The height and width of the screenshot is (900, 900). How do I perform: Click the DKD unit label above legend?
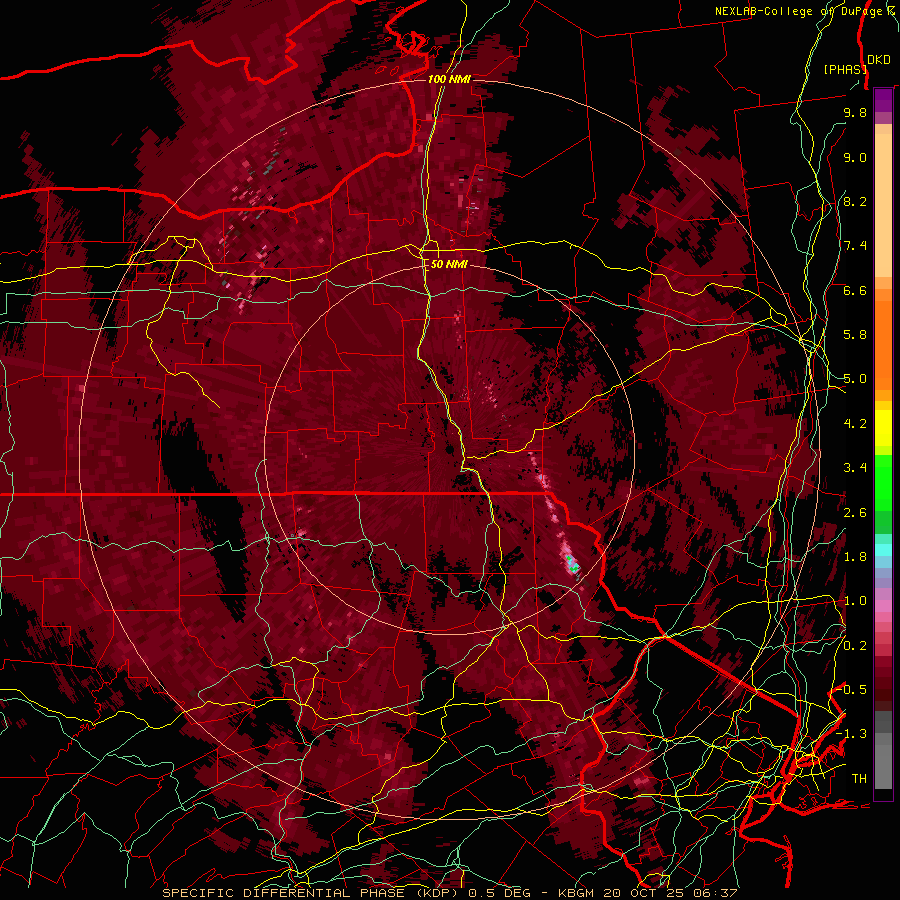(879, 60)
